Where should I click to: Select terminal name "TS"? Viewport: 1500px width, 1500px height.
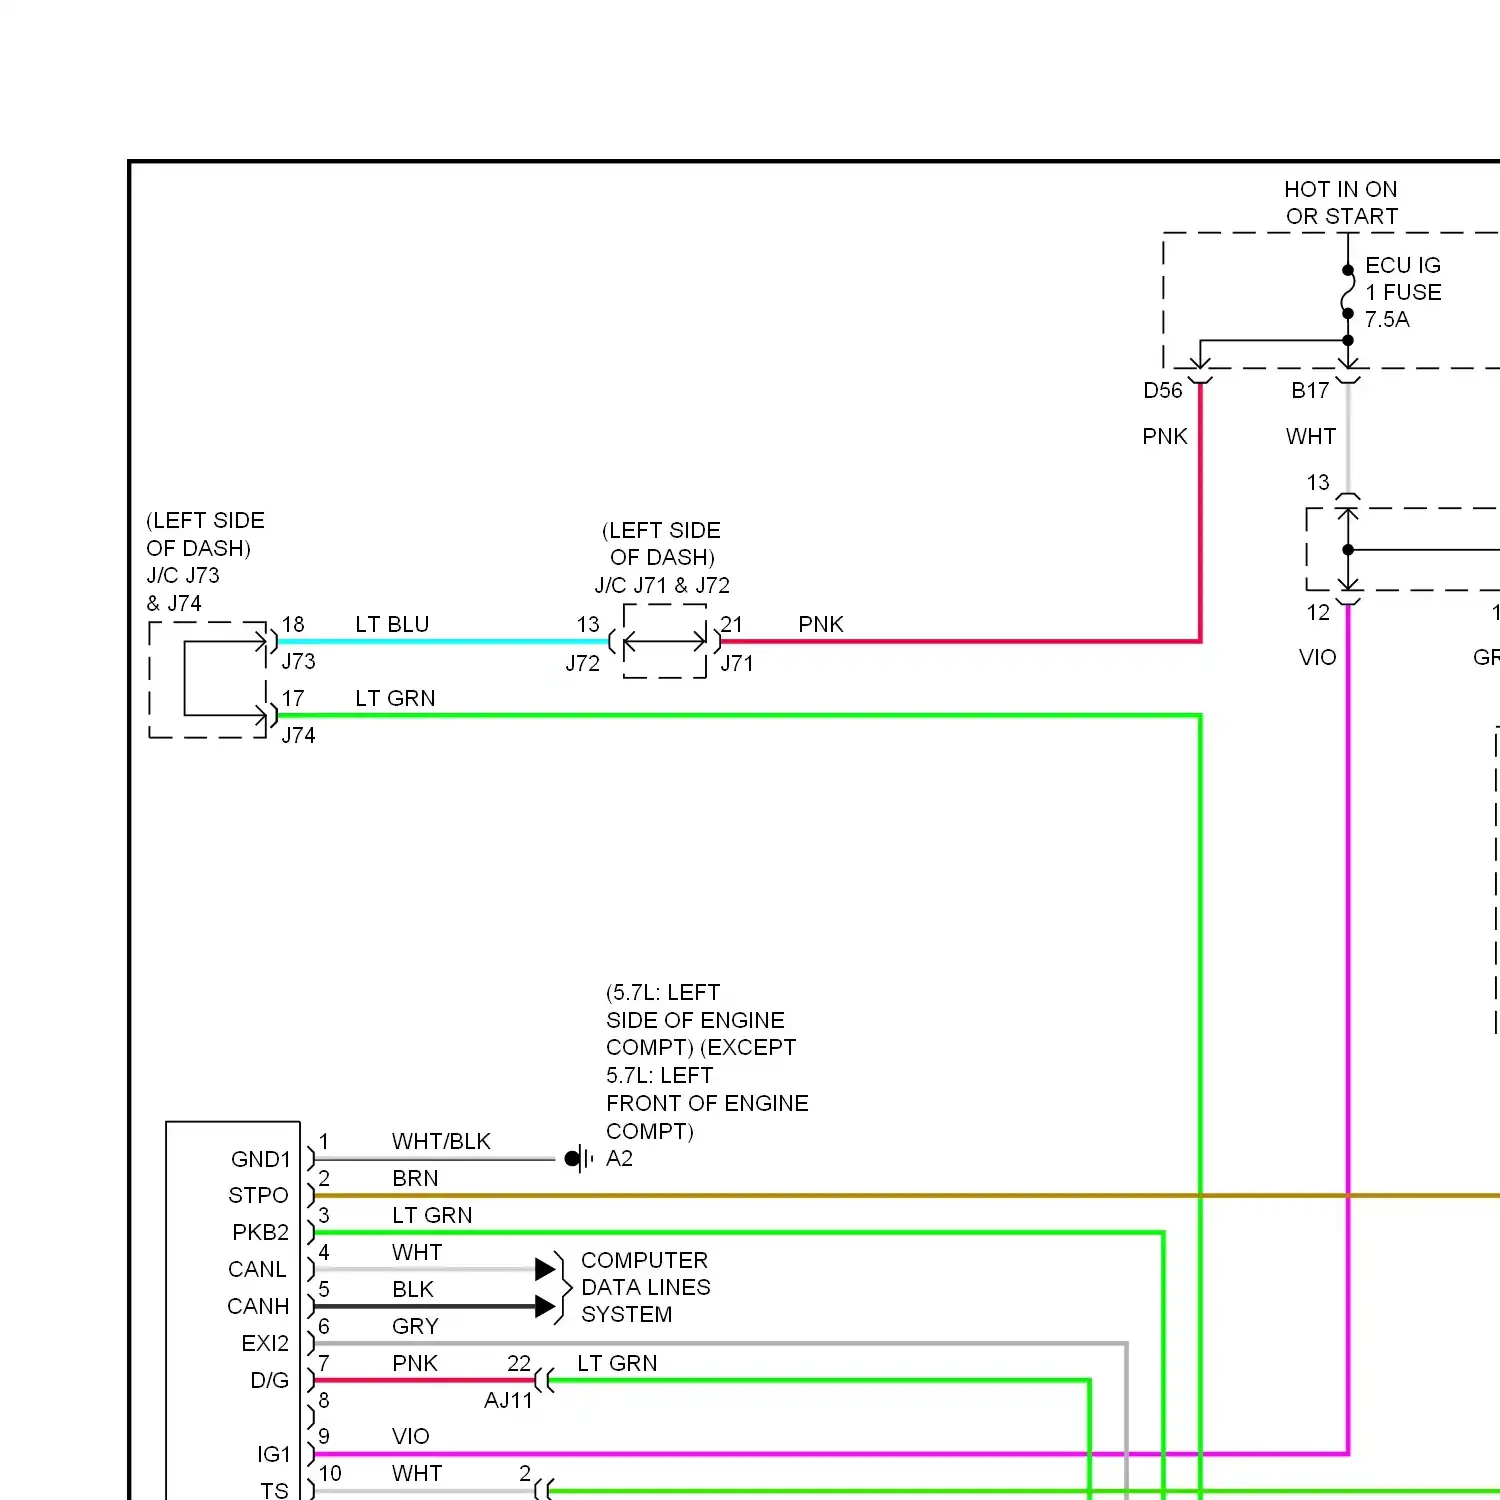pyautogui.click(x=274, y=1490)
